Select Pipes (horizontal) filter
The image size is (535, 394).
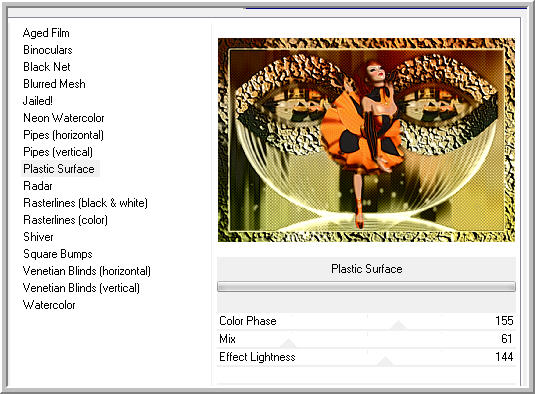coord(63,135)
